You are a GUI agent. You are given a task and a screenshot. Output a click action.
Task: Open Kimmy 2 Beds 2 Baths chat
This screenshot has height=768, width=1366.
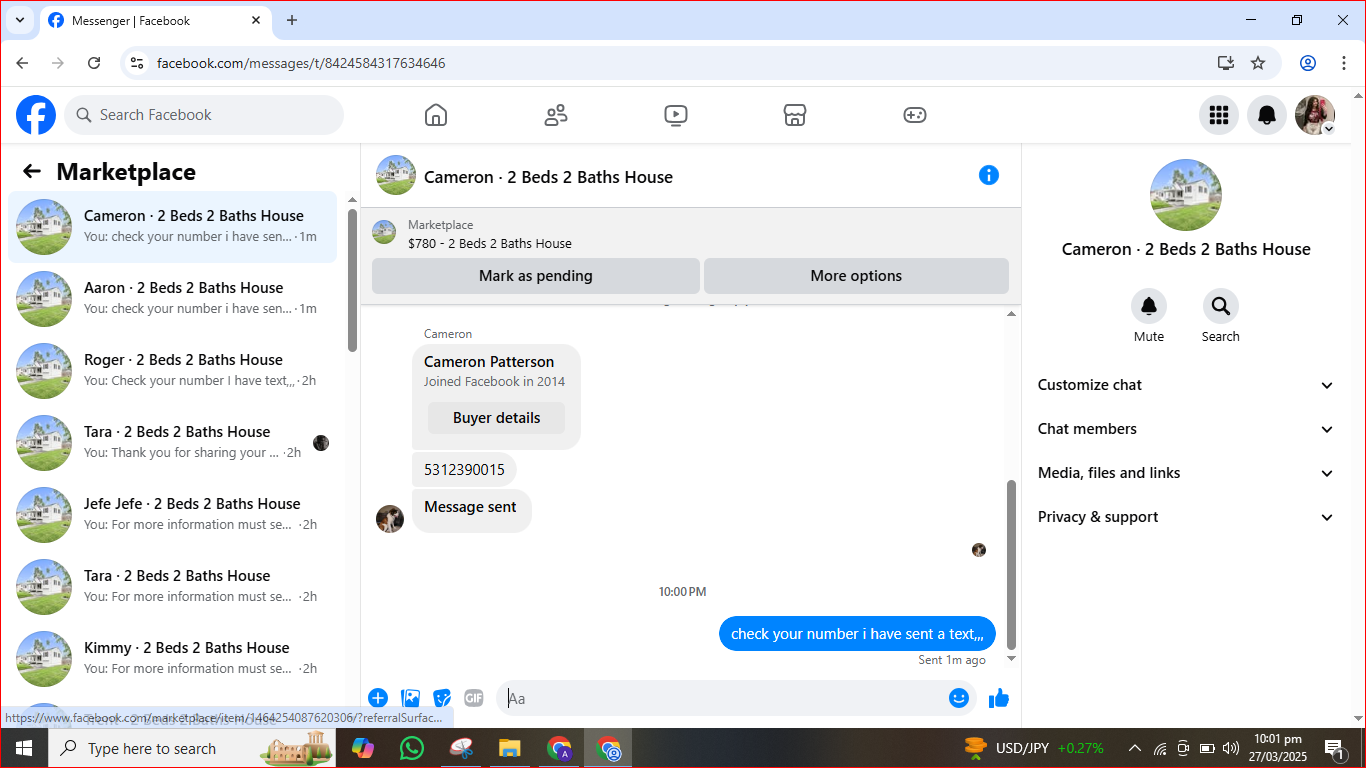pyautogui.click(x=173, y=658)
